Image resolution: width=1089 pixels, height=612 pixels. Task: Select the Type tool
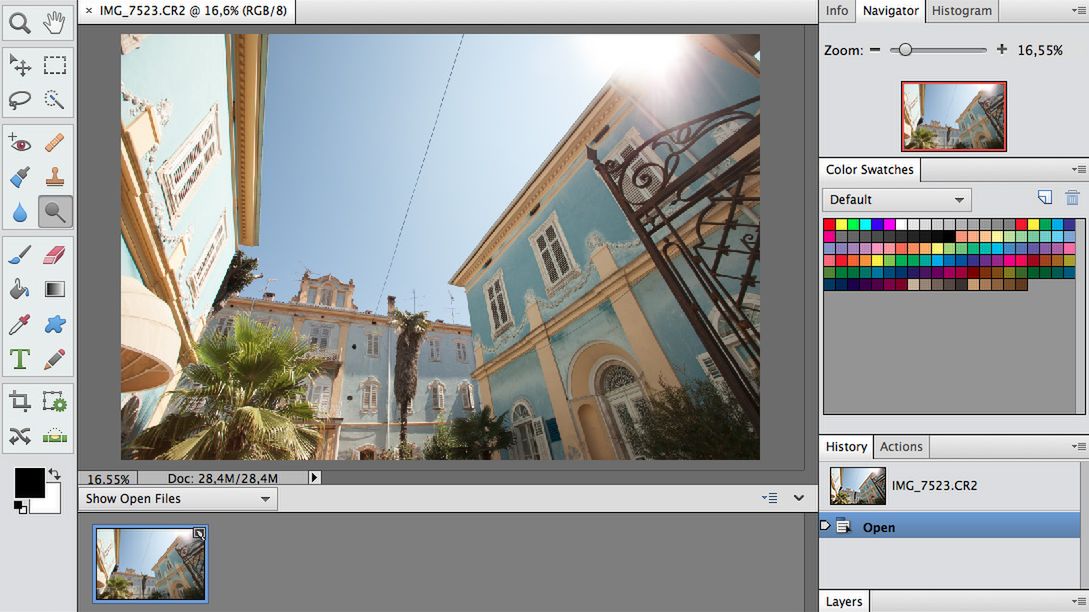coord(20,357)
